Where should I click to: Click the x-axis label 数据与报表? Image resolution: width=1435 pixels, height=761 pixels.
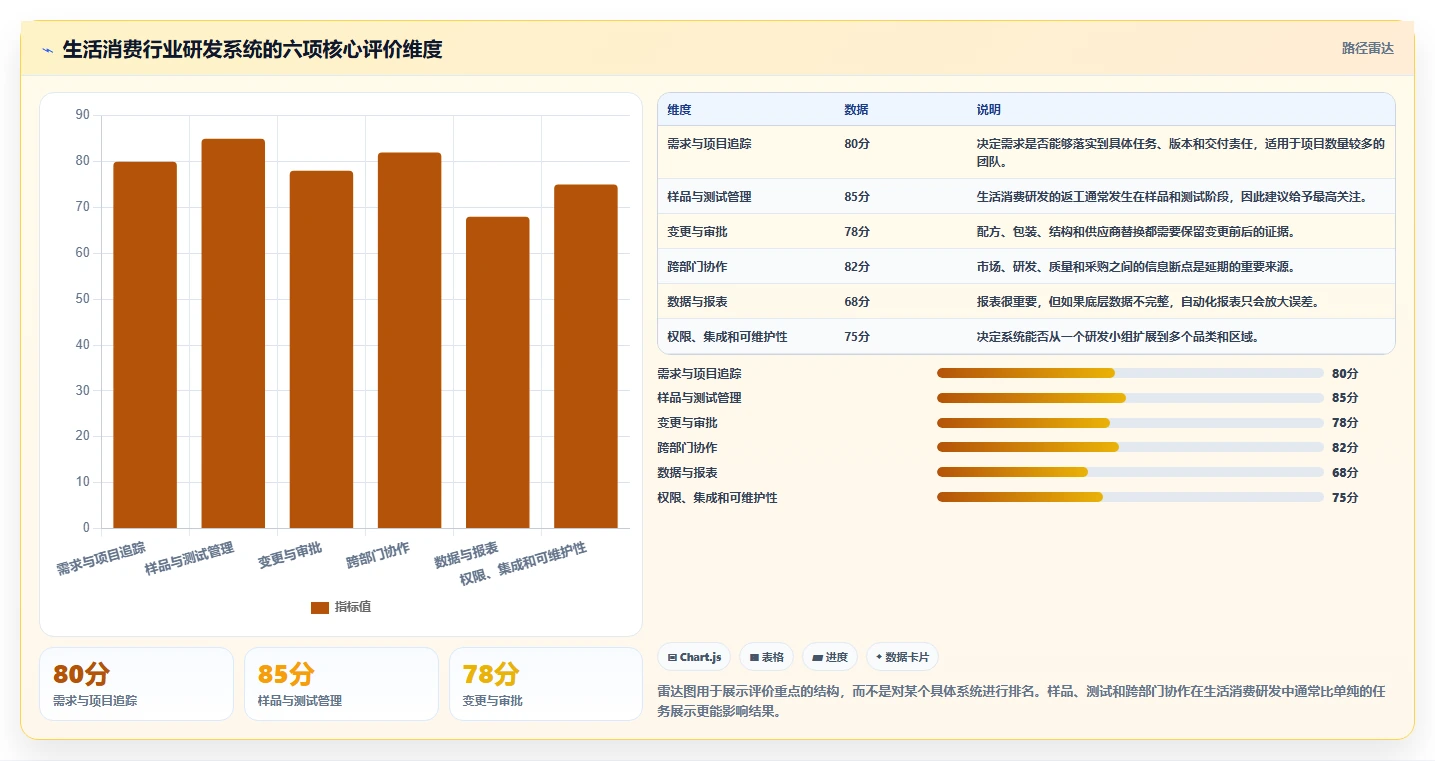pos(466,555)
